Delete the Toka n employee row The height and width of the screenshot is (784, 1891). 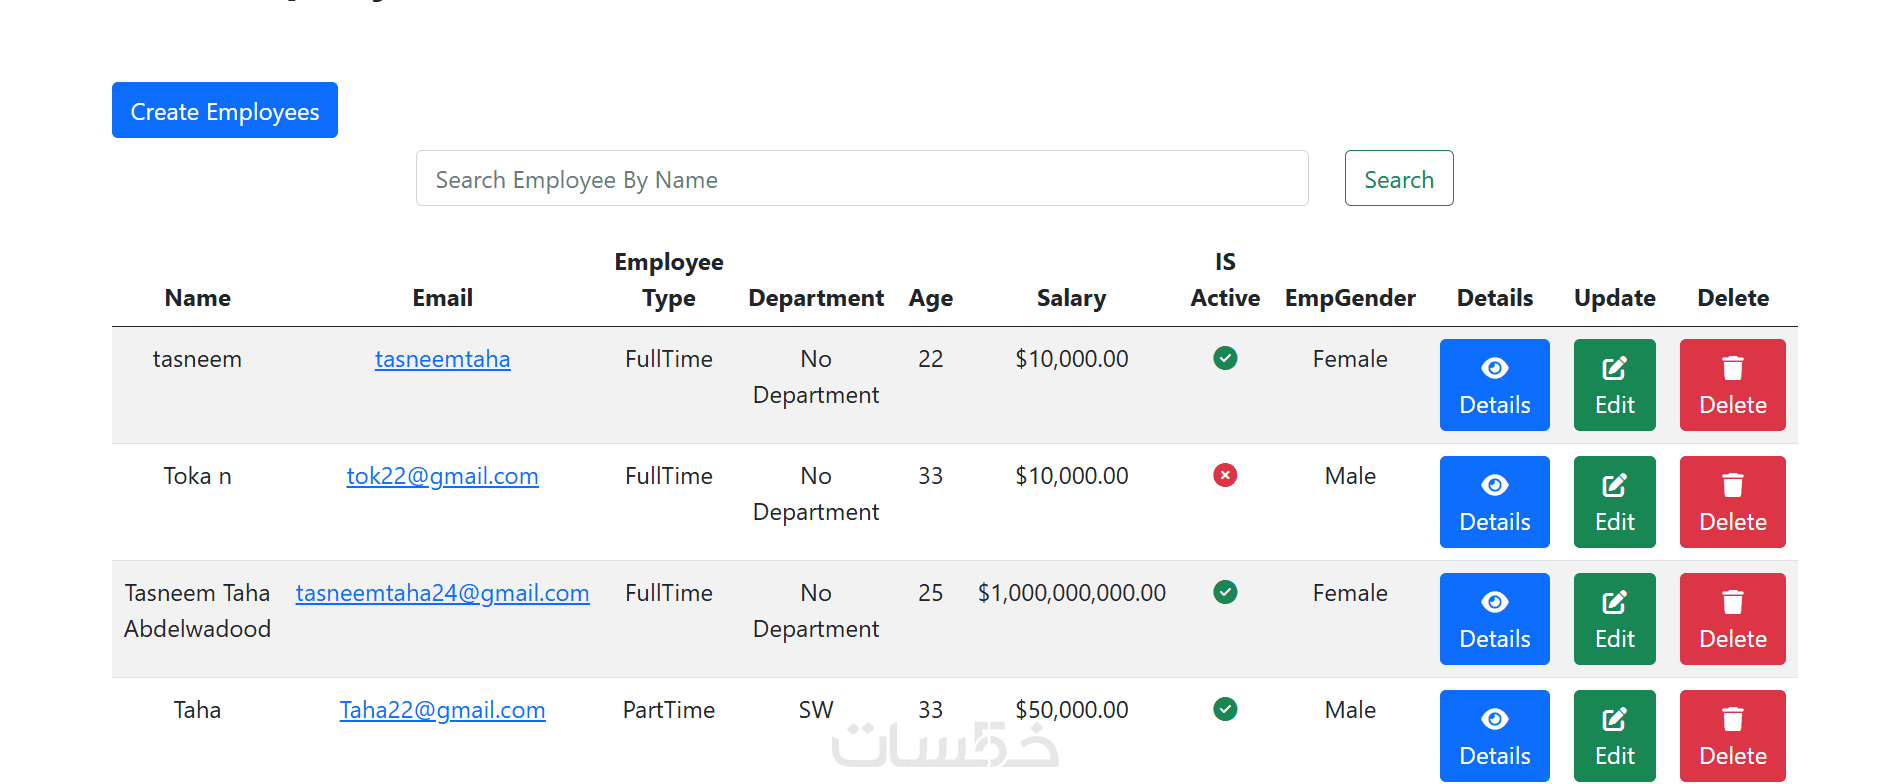point(1732,502)
